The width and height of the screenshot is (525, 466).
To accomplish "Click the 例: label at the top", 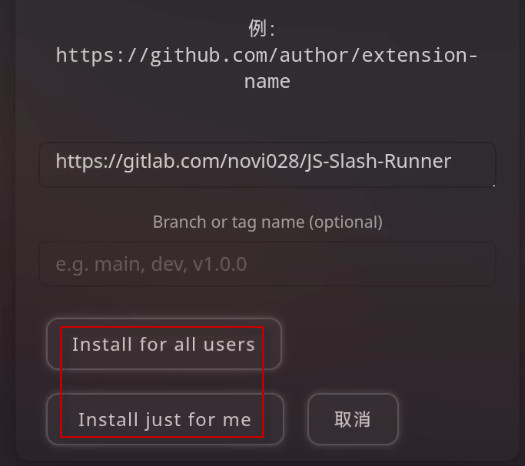I will 262,28.
